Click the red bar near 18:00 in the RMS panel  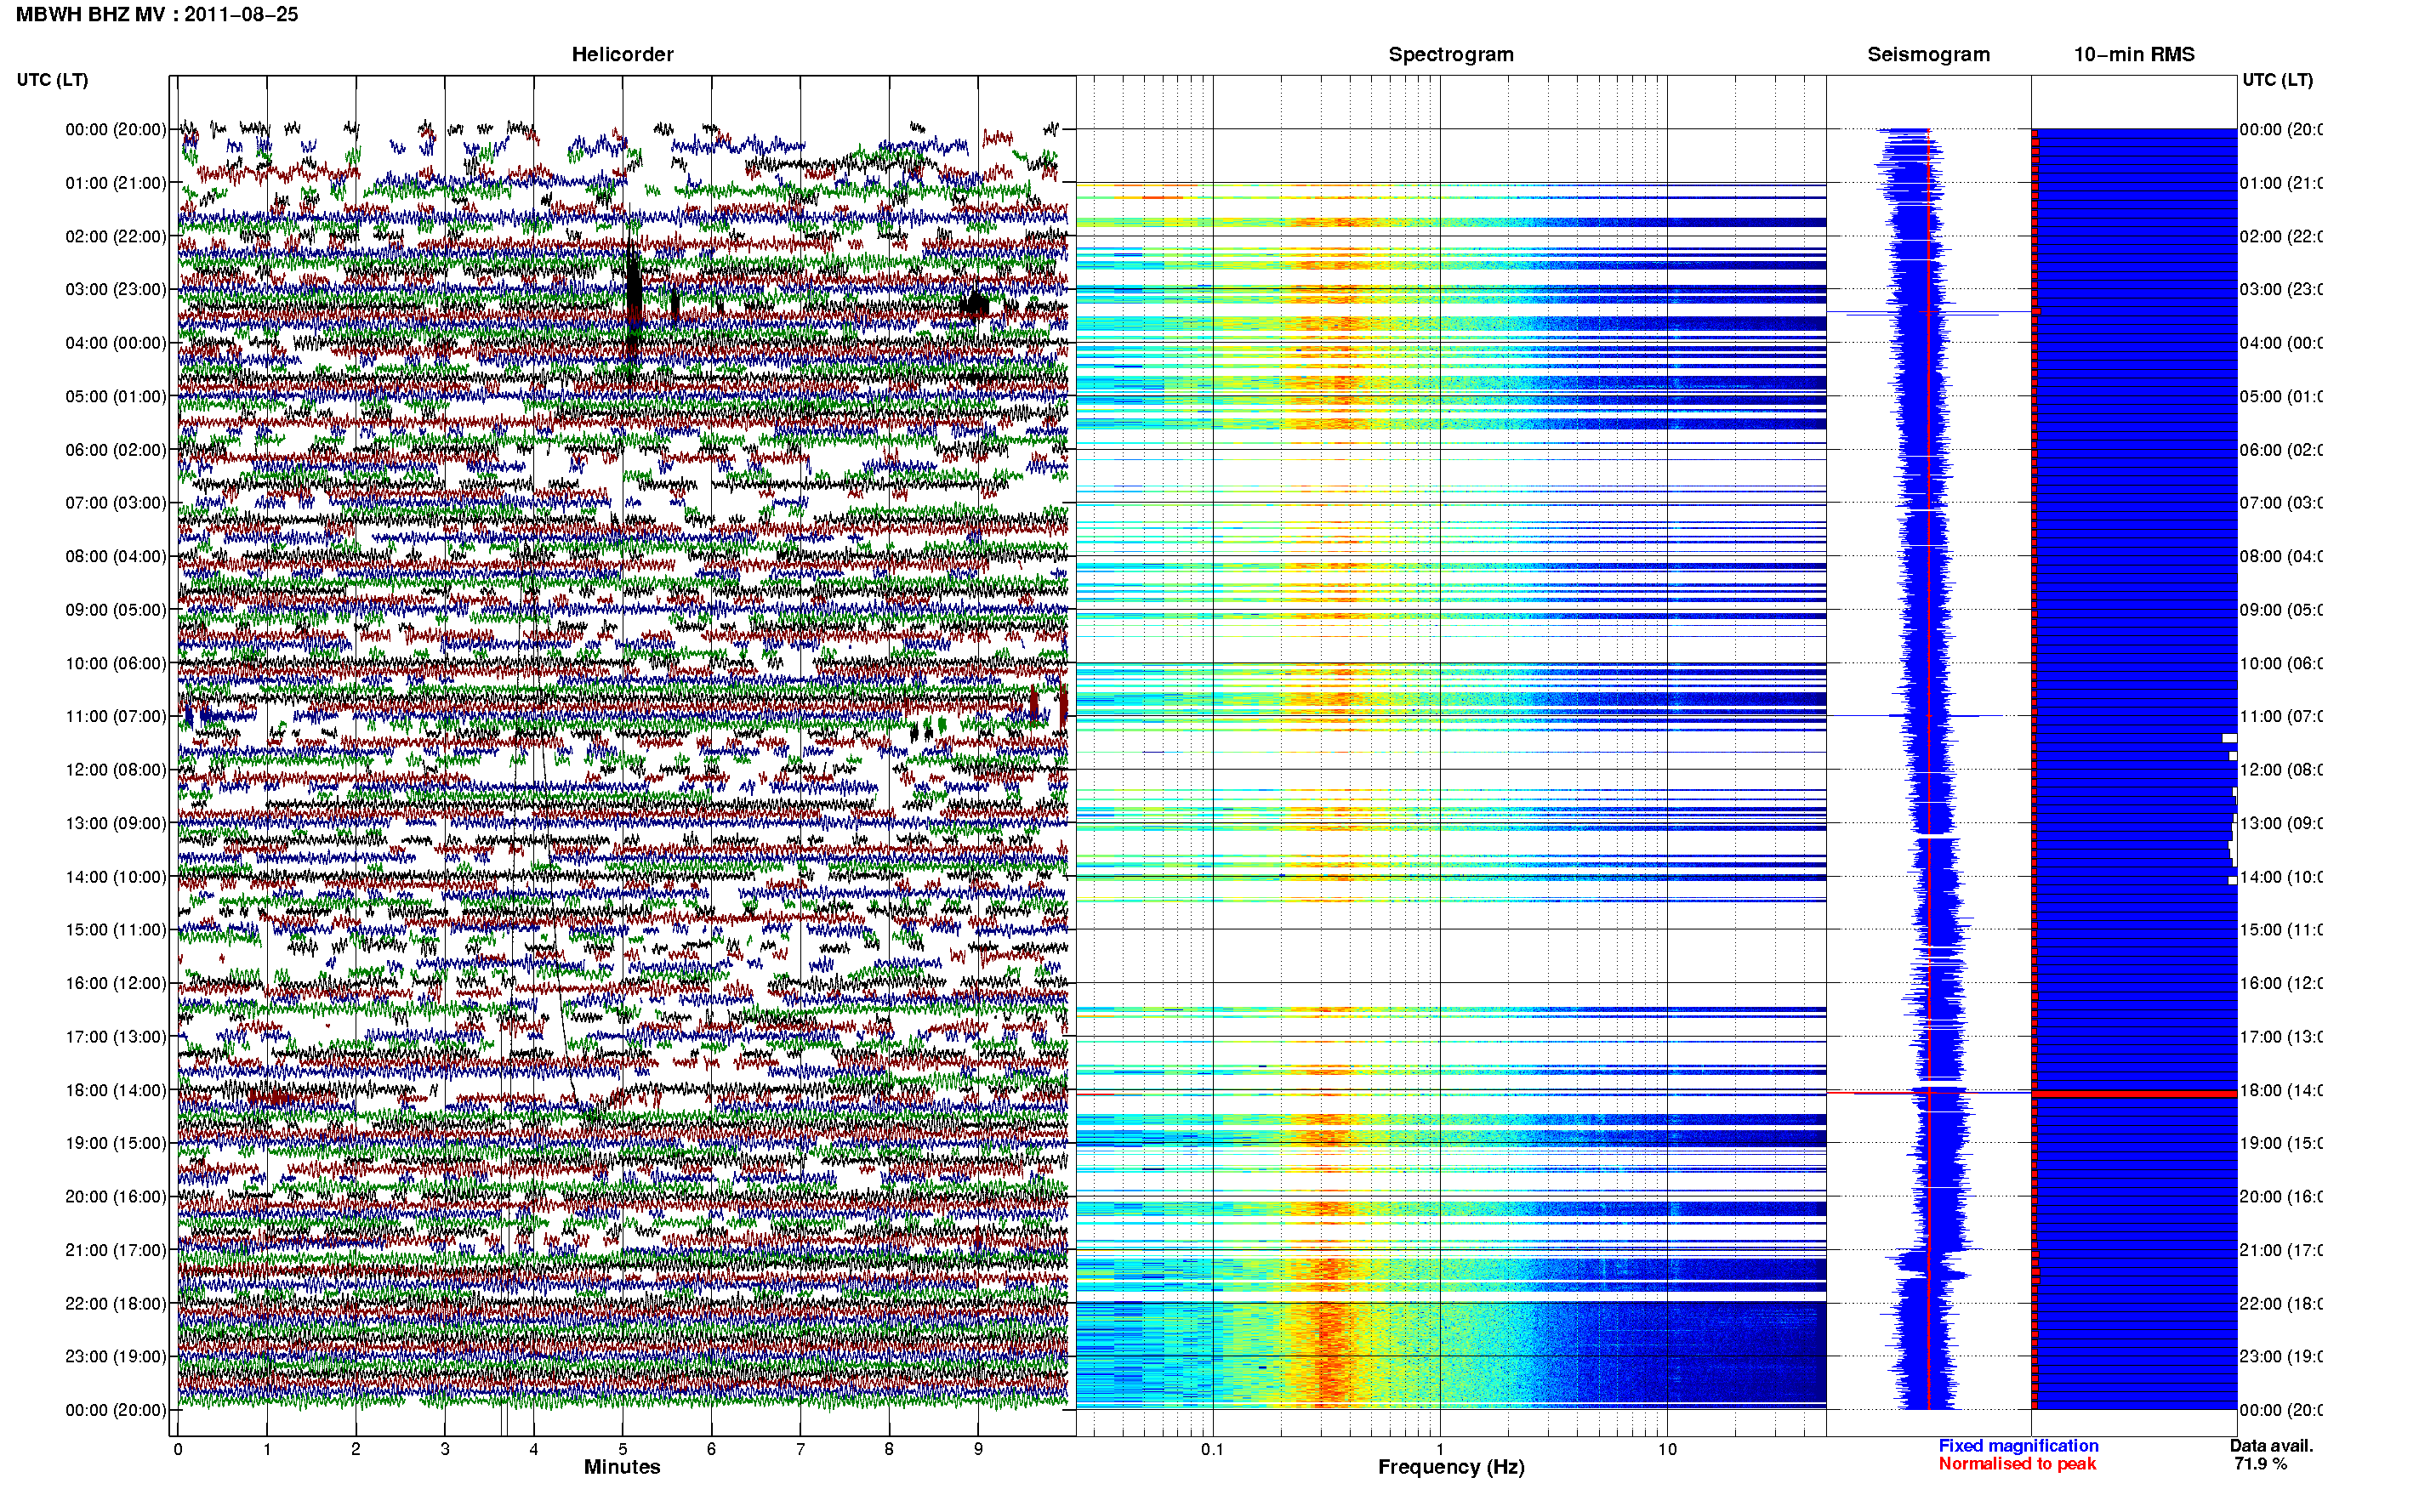(2134, 1094)
